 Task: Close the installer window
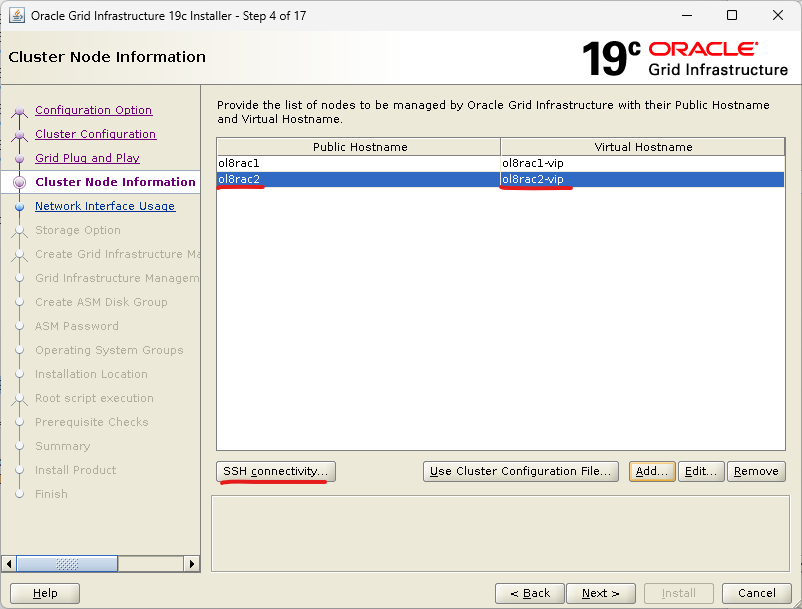pyautogui.click(x=778, y=15)
